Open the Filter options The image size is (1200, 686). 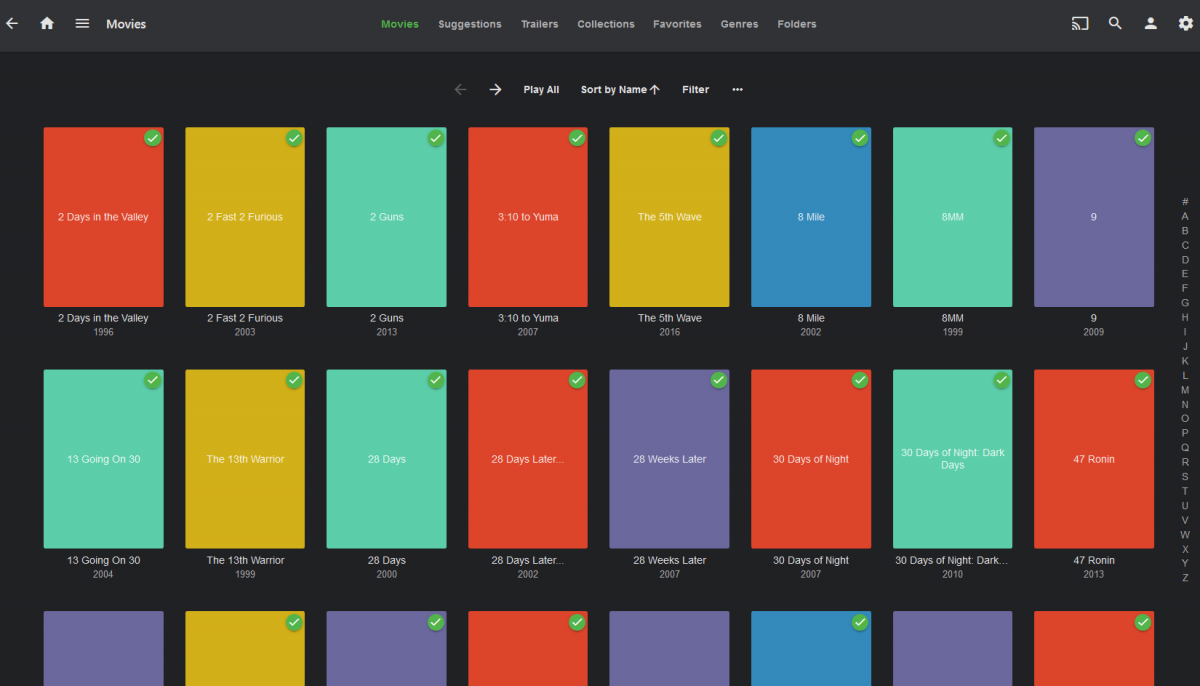695,89
